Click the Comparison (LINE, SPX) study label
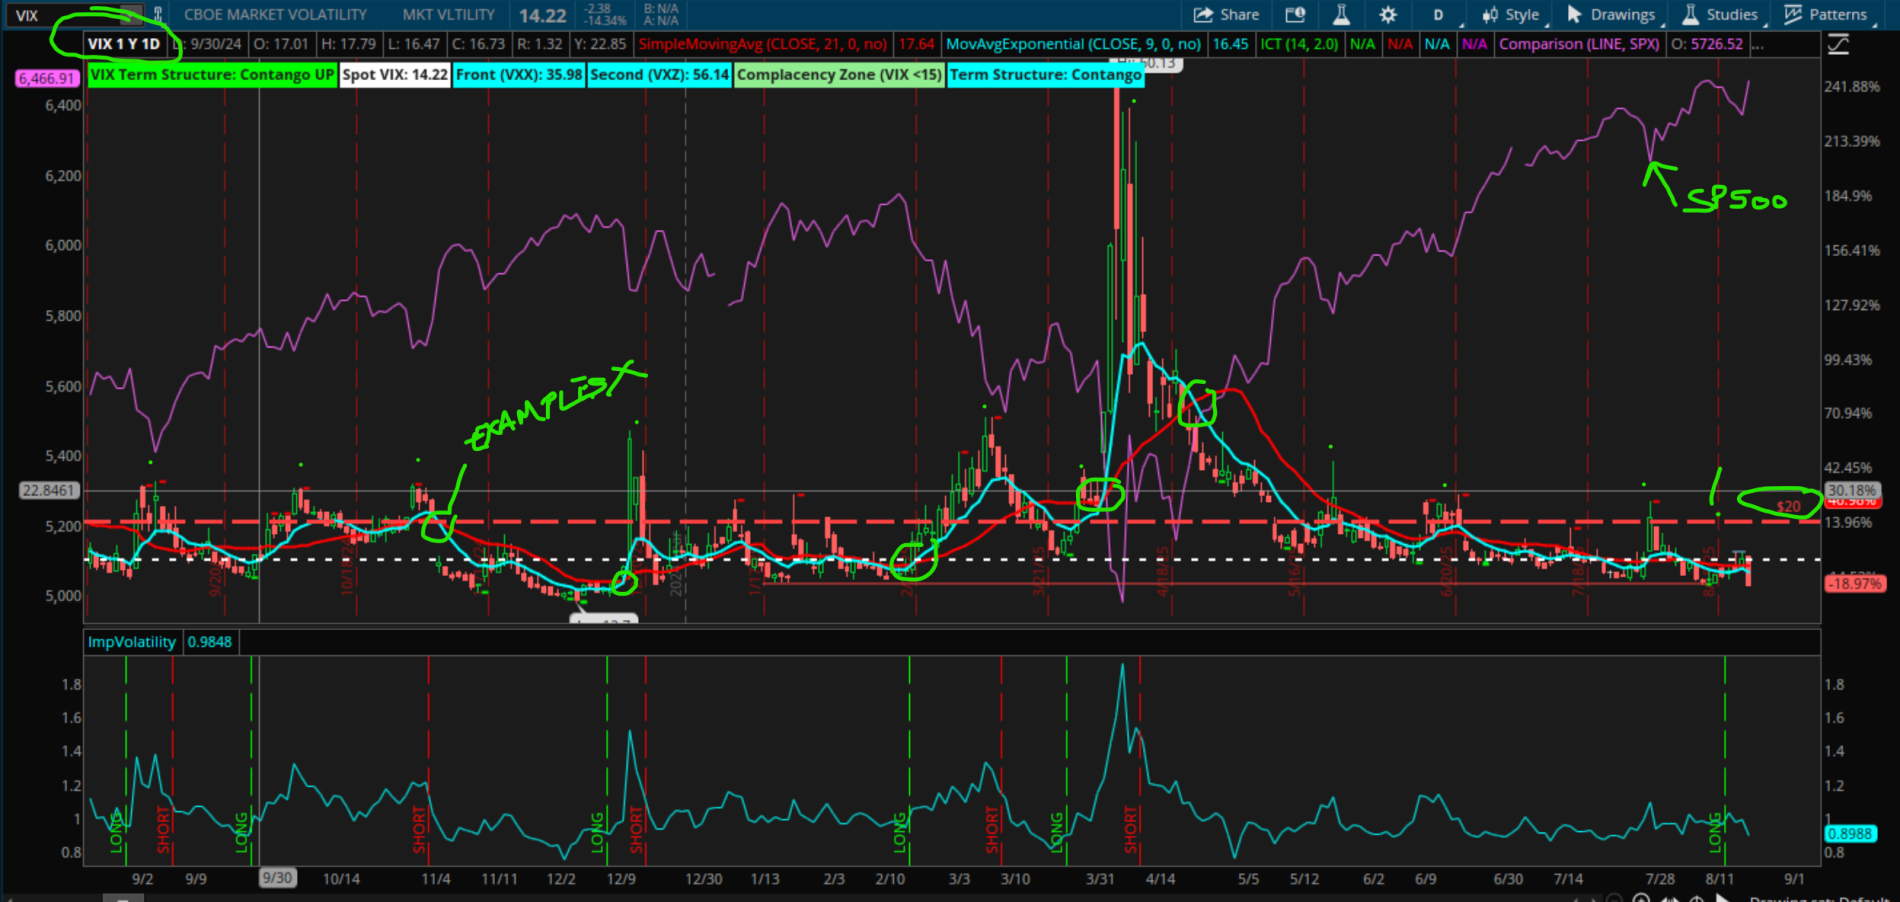1900x902 pixels. [1579, 44]
